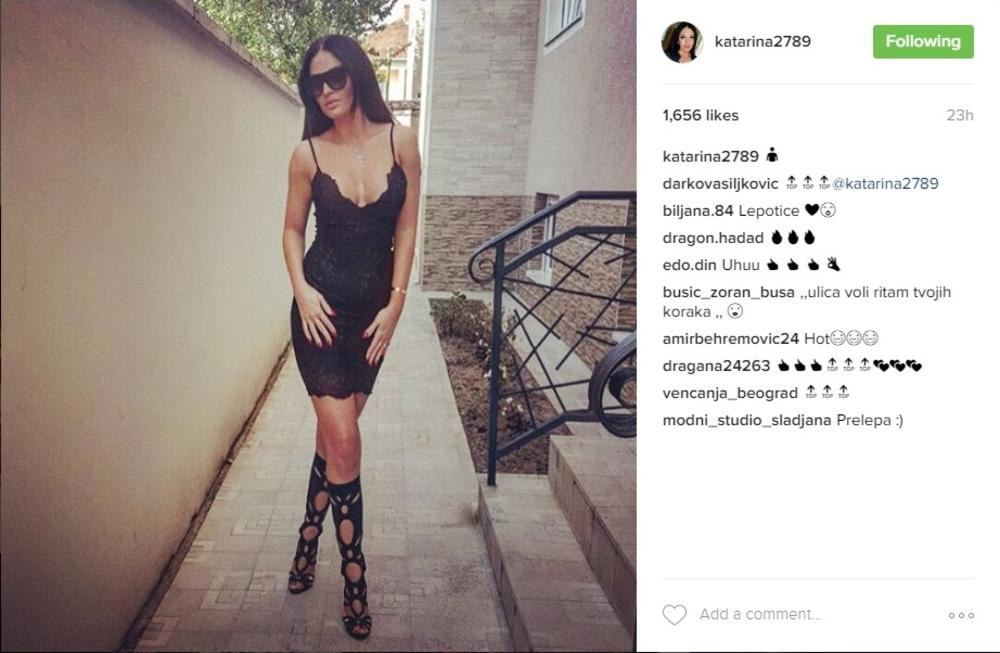Click the main post photo
The image size is (1000, 653).
pos(318,326)
